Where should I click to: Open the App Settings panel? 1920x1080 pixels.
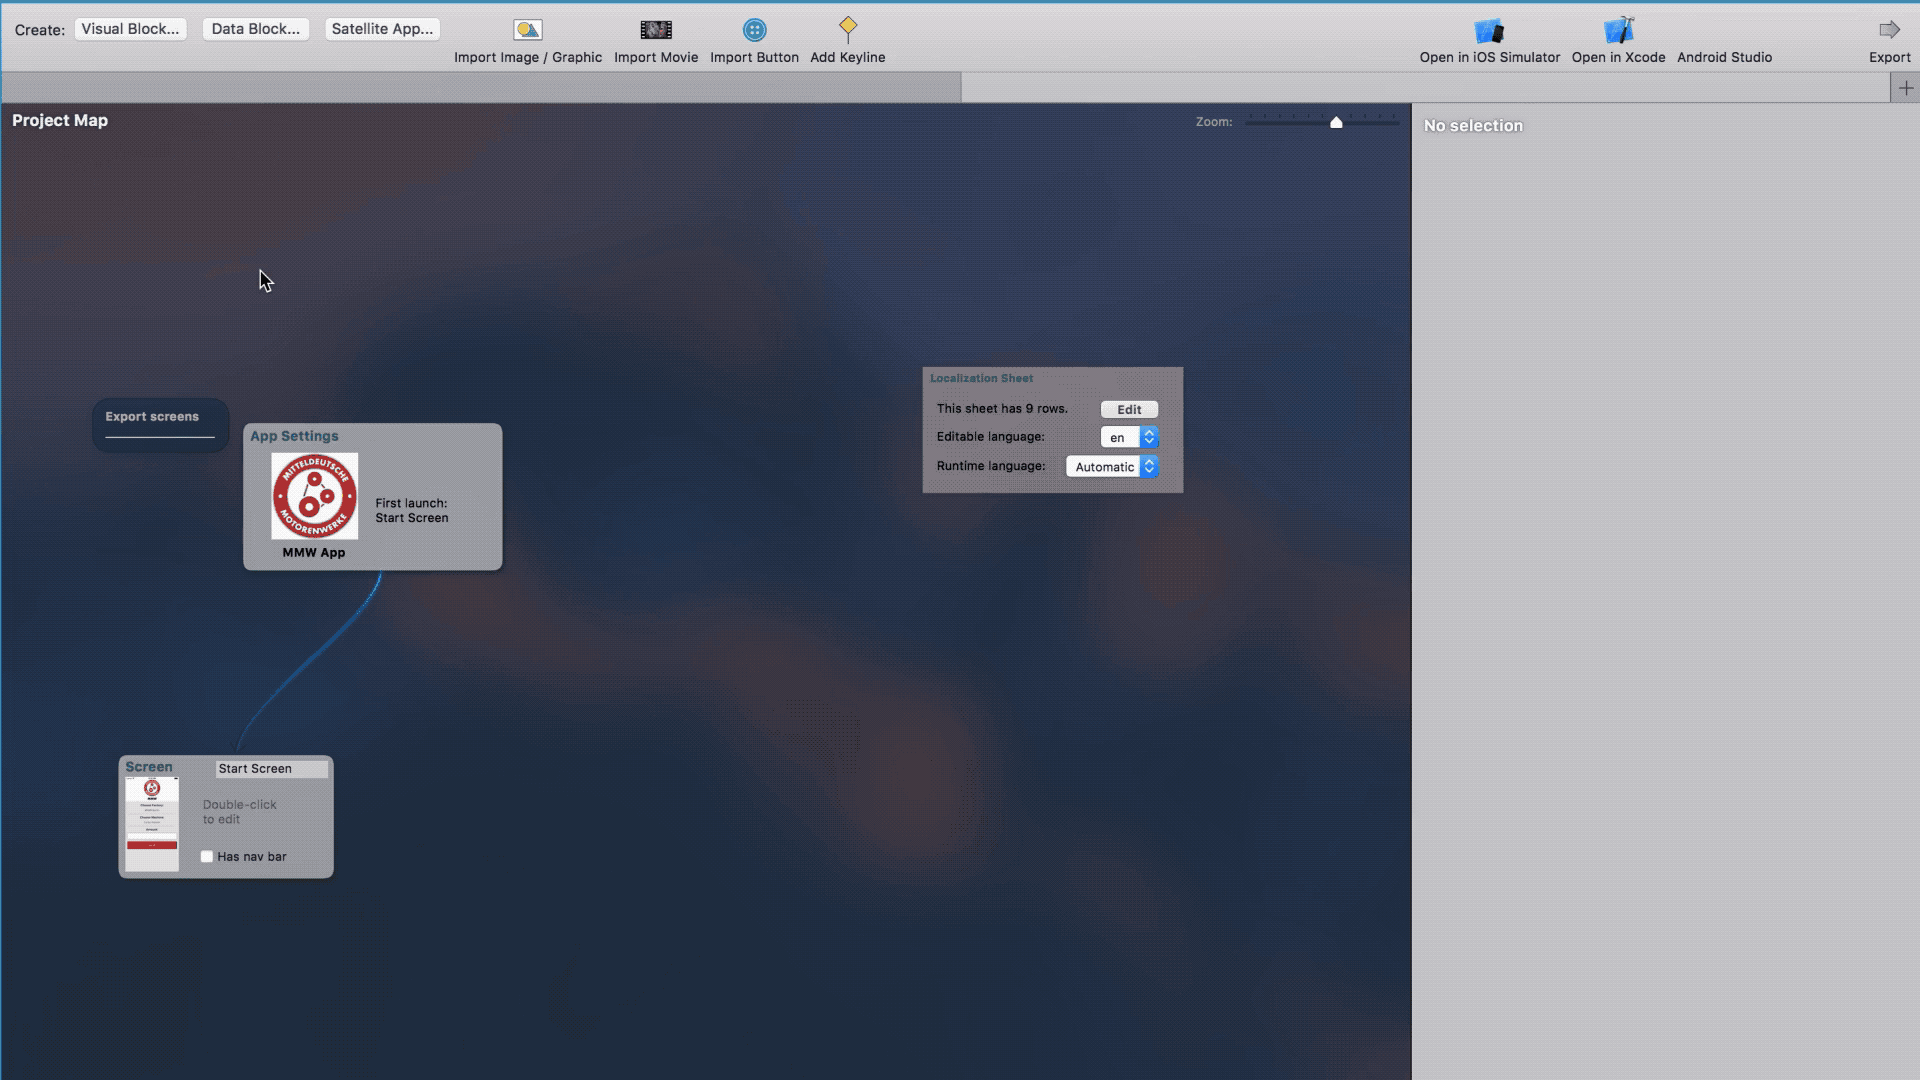point(375,497)
